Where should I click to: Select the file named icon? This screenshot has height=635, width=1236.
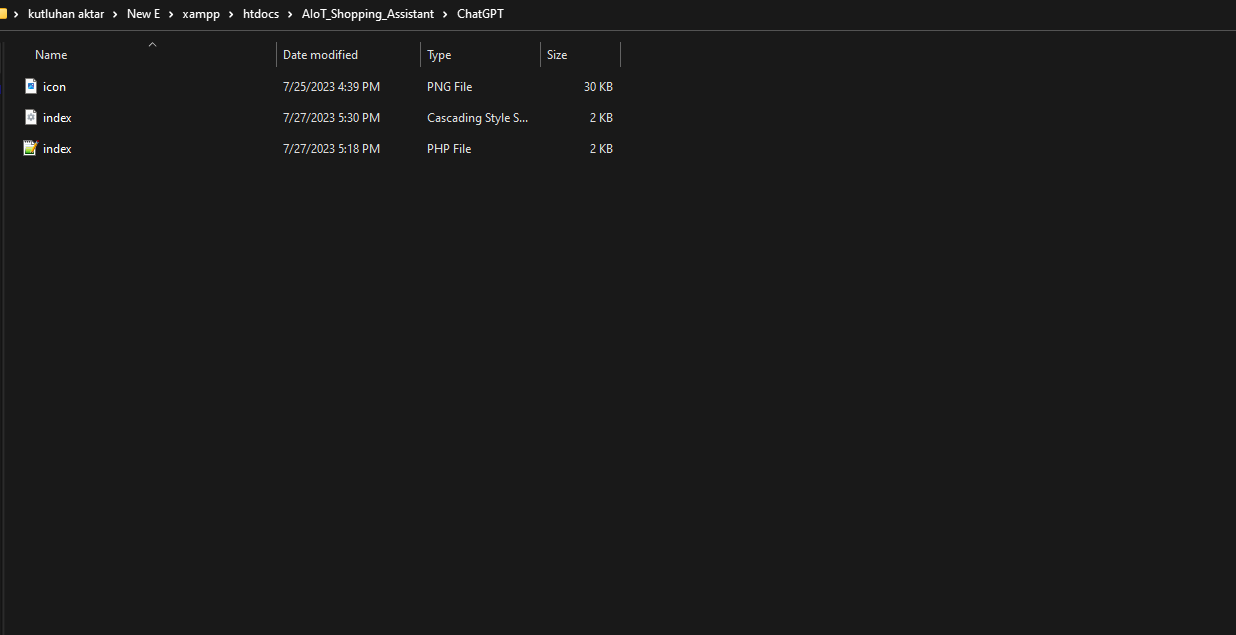[54, 87]
